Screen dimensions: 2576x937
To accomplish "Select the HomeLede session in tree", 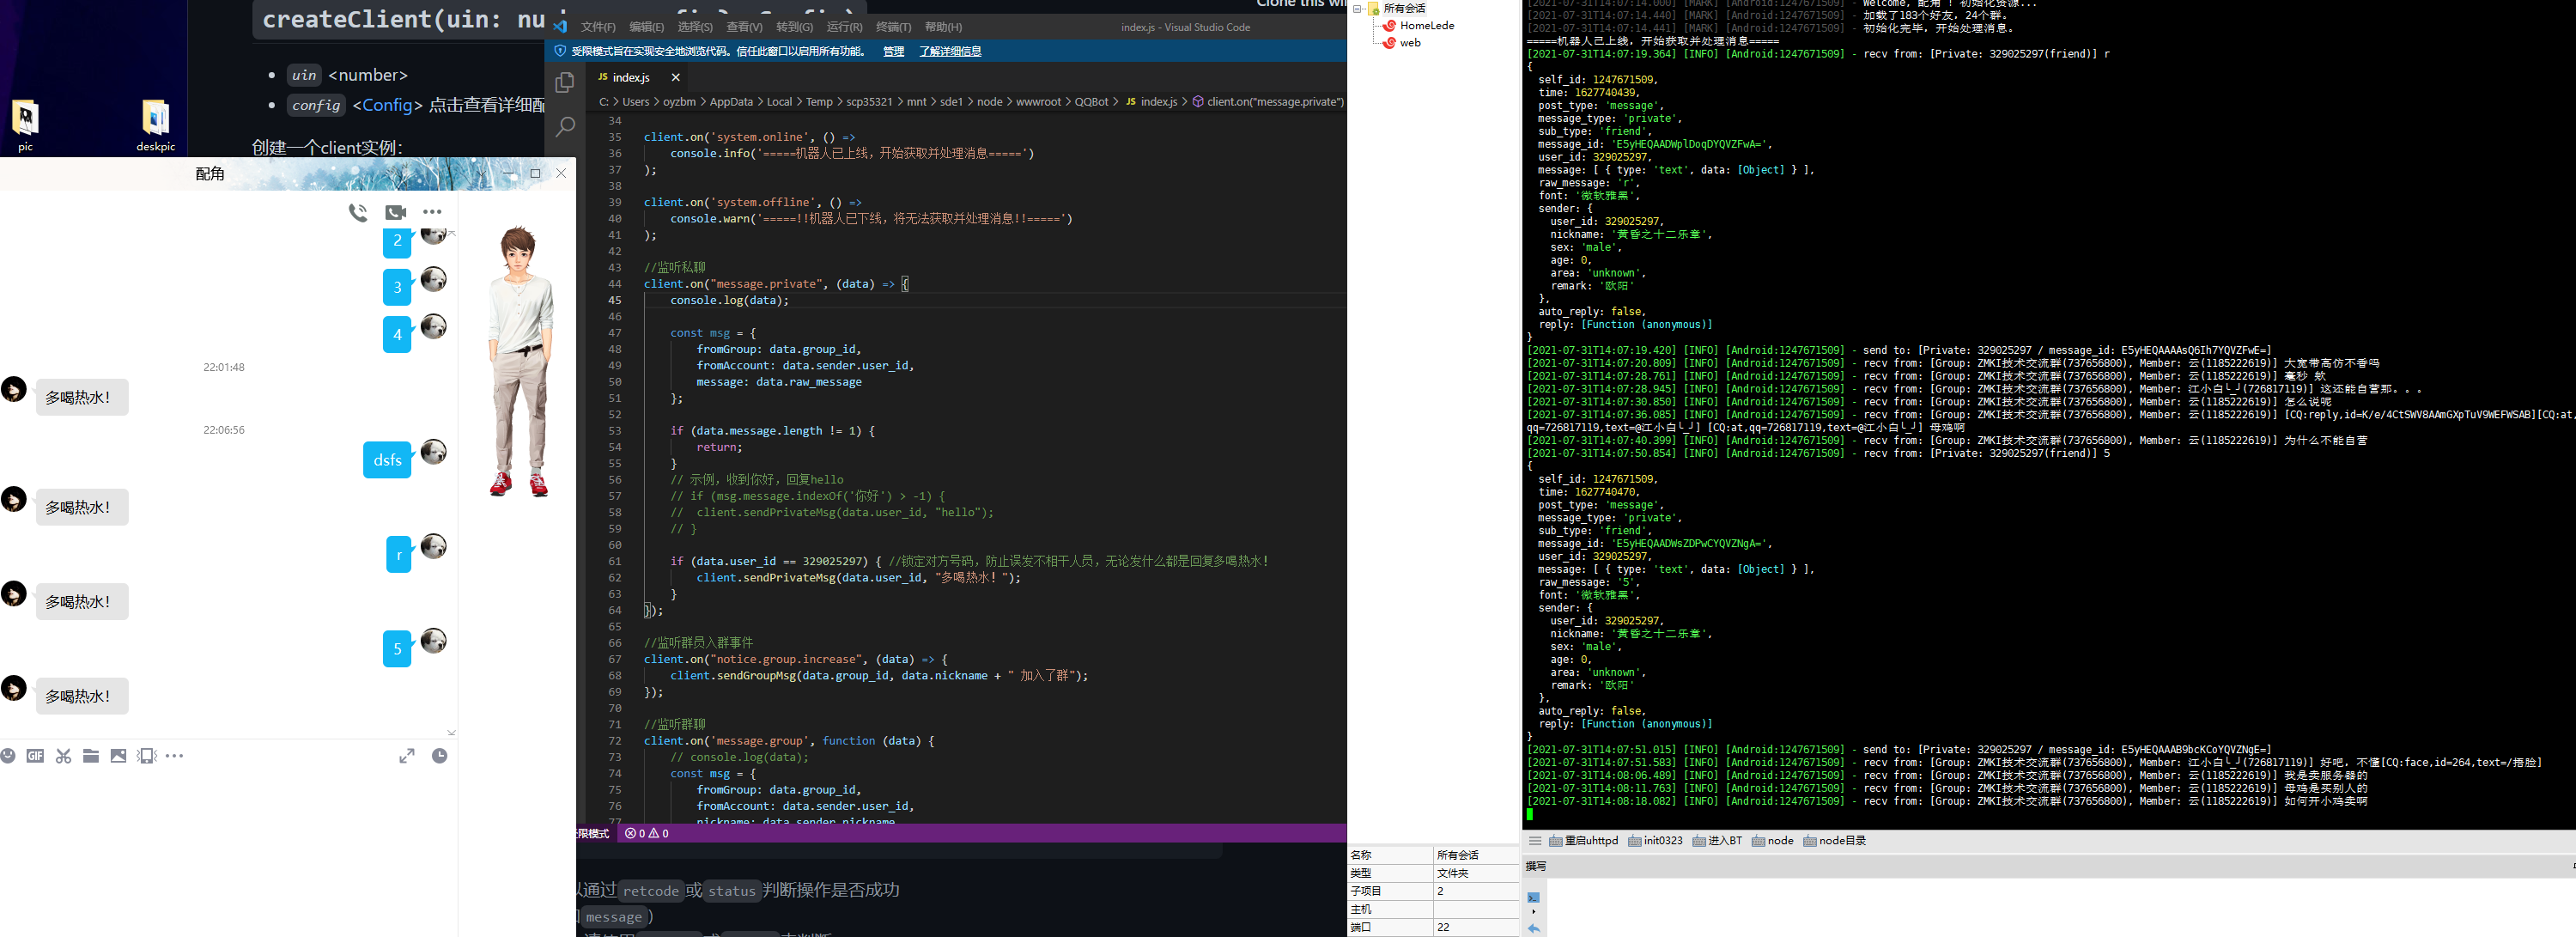I will (1426, 26).
